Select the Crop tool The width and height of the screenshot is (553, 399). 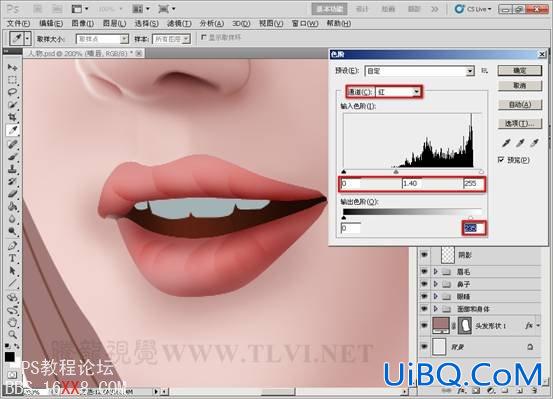[12, 117]
